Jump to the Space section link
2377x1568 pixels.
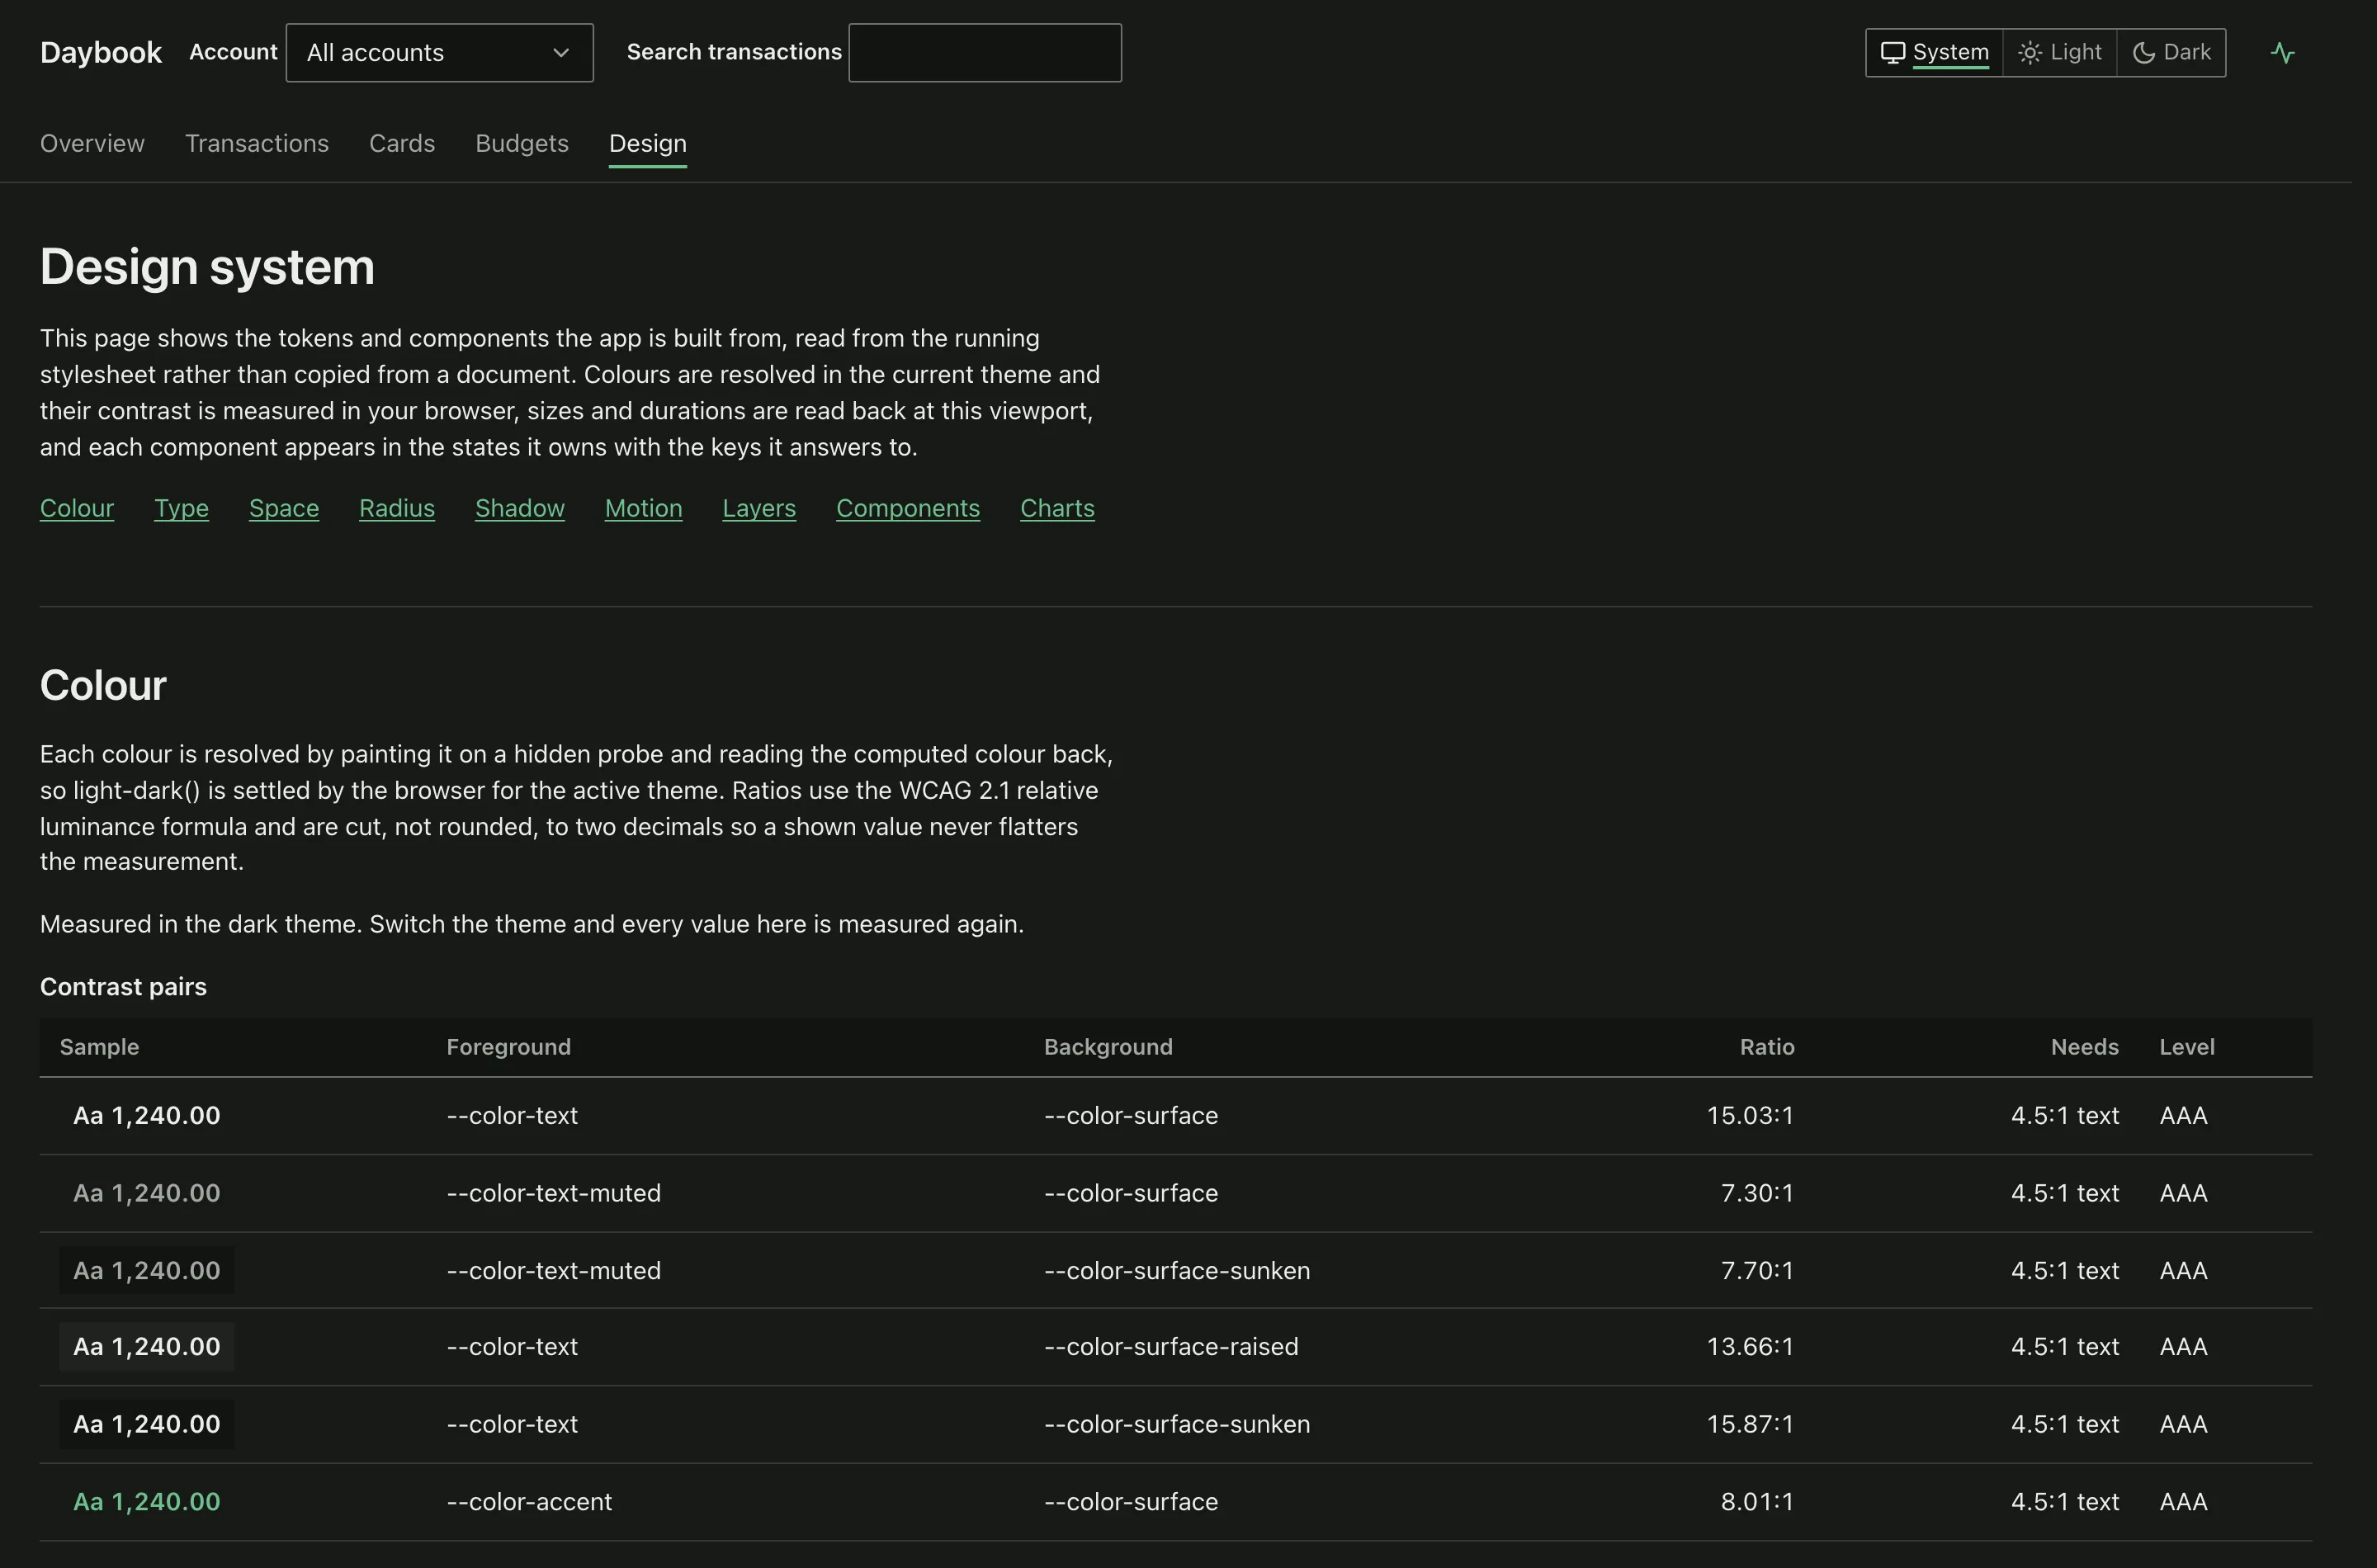(284, 508)
